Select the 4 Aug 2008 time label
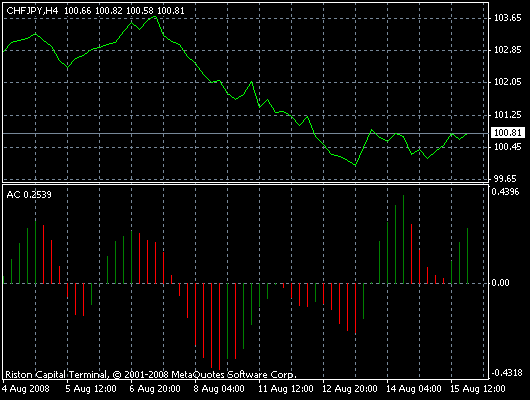 pos(26,389)
